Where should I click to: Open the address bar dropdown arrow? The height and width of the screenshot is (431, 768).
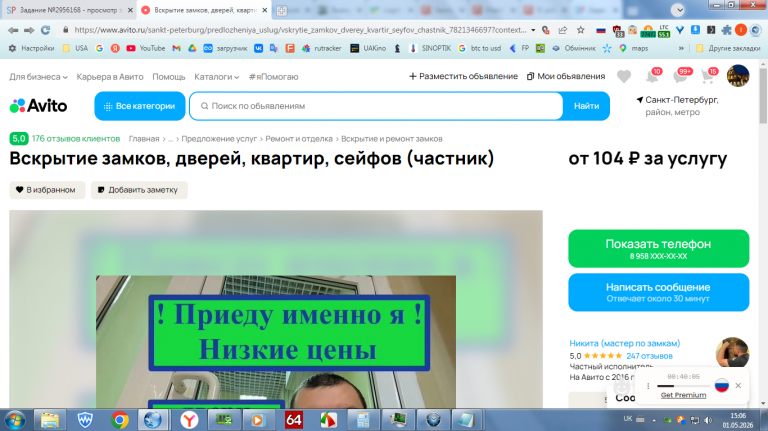(533, 30)
